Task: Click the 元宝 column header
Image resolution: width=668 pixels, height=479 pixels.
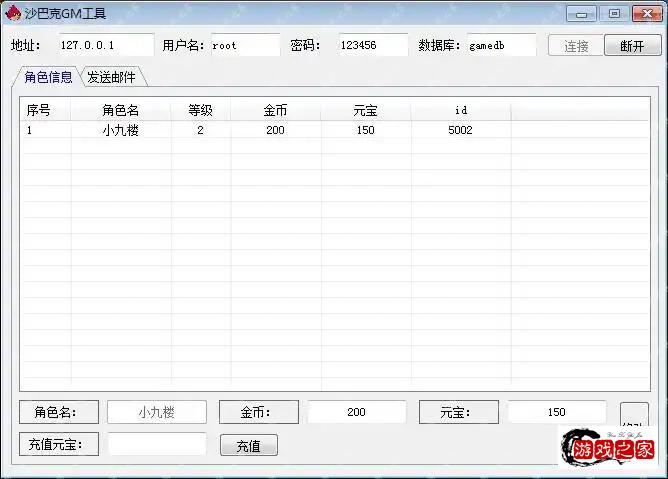Action: point(366,110)
